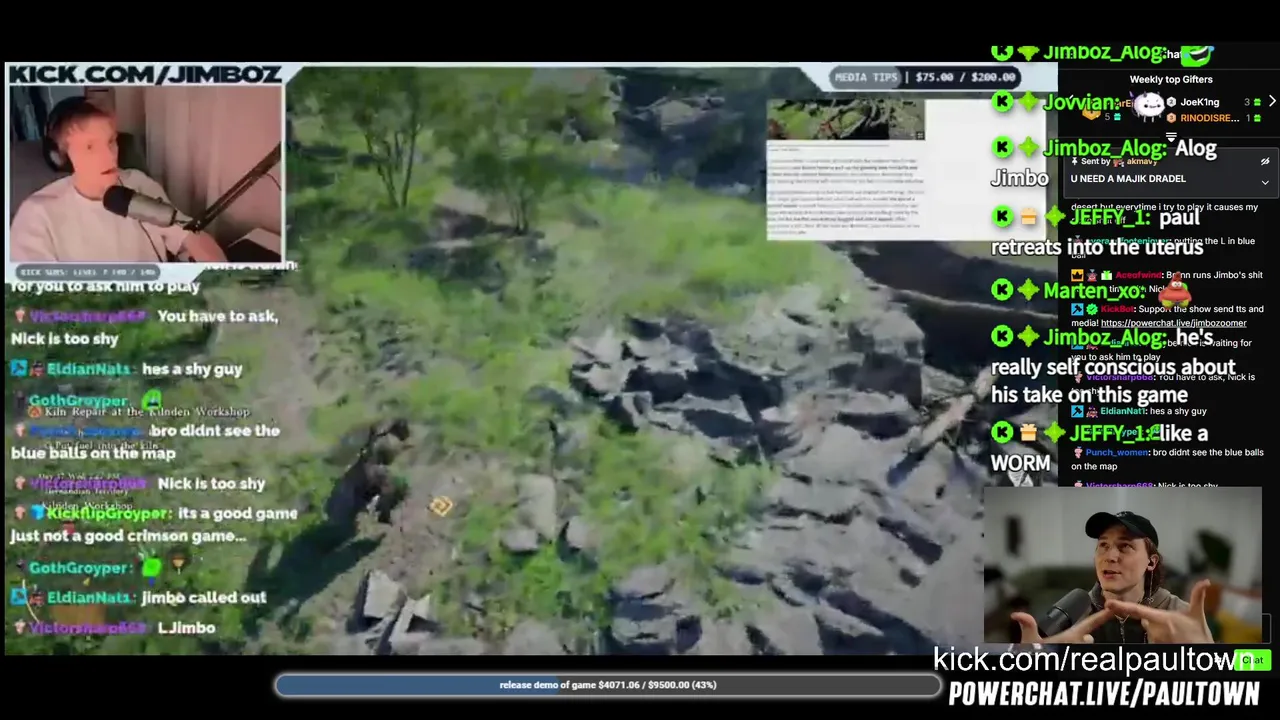1280x720 pixels.
Task: Select EldianNat1 username in side chat
Action: coord(1123,411)
